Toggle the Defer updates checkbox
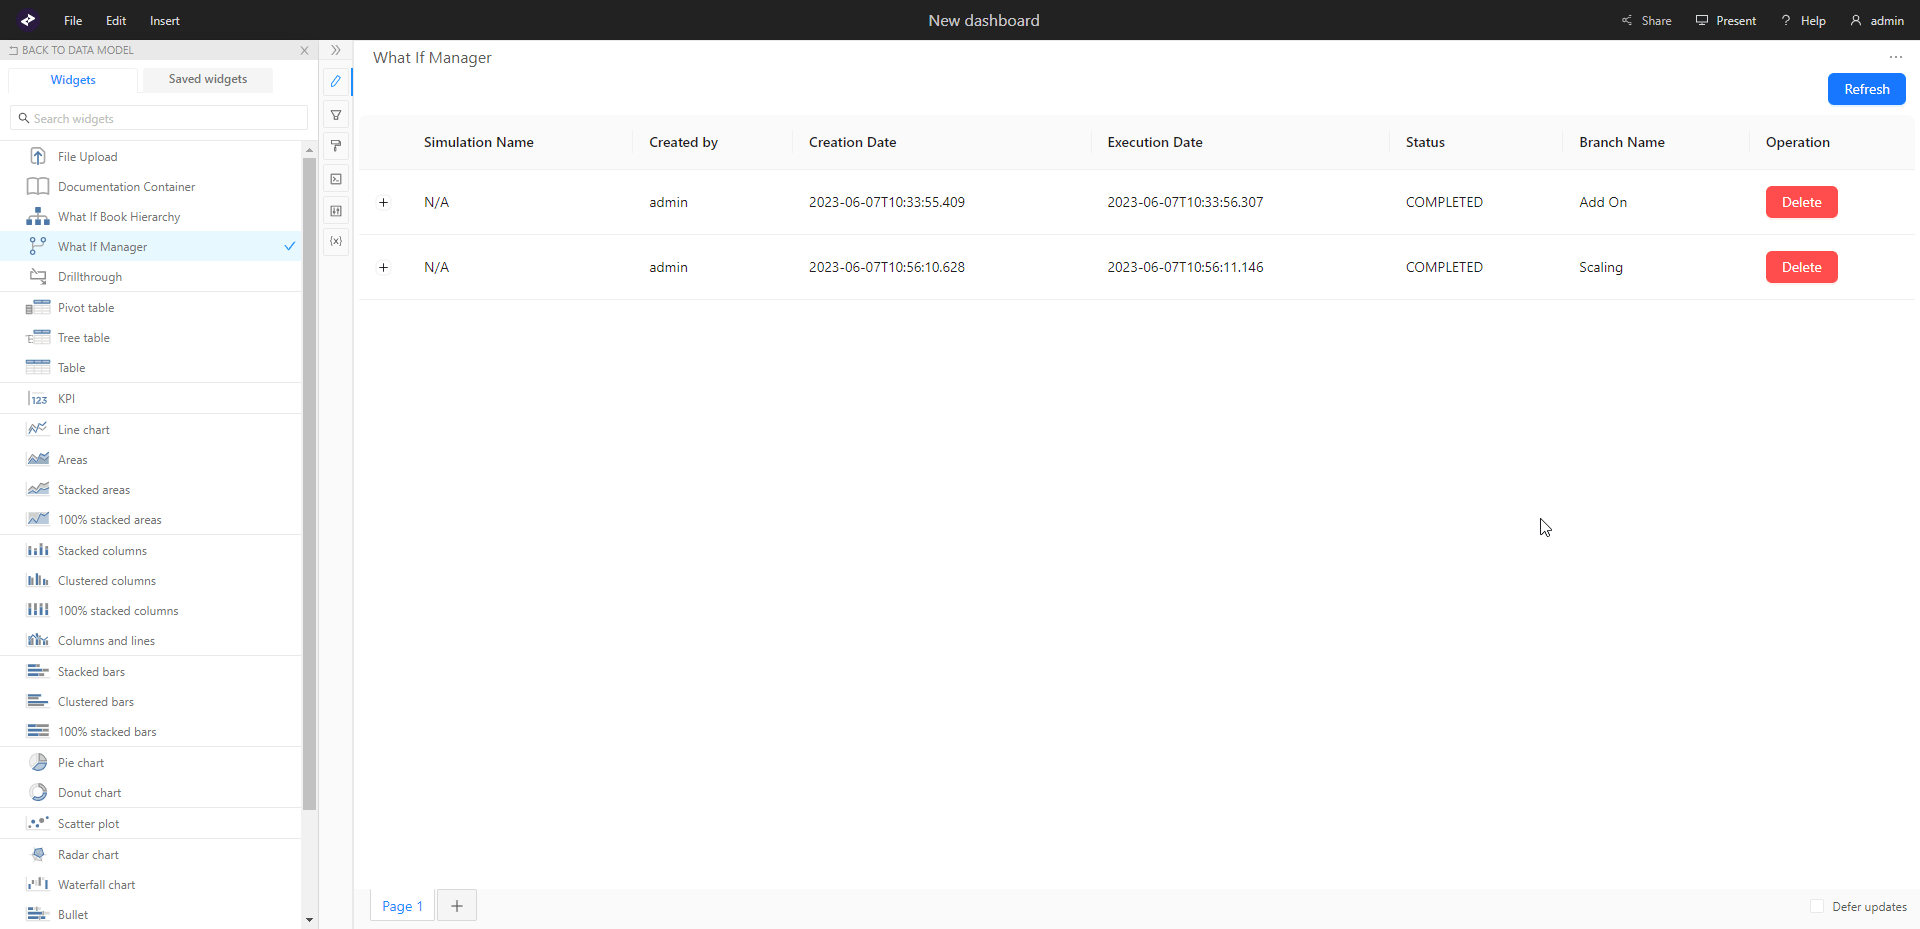 [x=1817, y=906]
